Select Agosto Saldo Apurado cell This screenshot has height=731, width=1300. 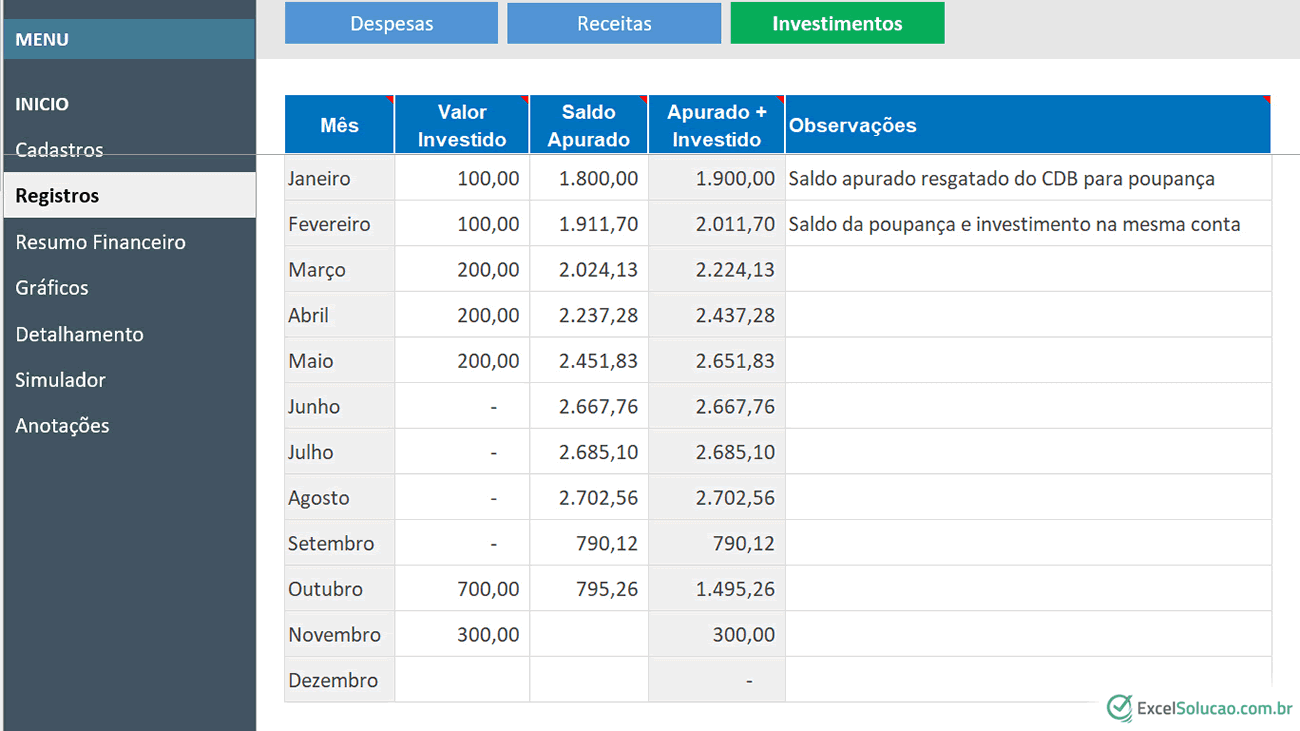pos(589,497)
